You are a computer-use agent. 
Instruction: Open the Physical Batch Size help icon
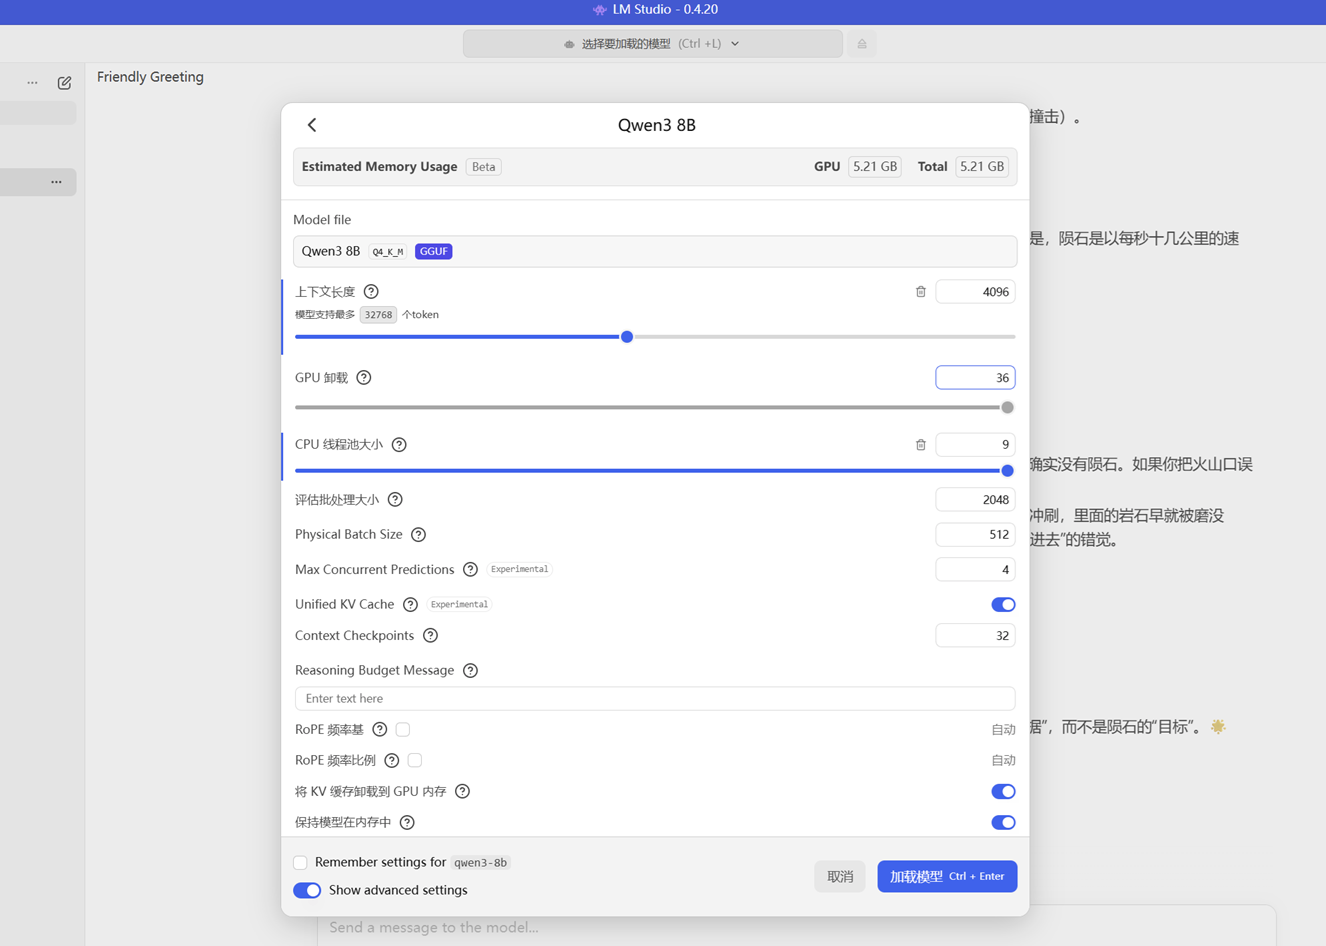coord(419,535)
